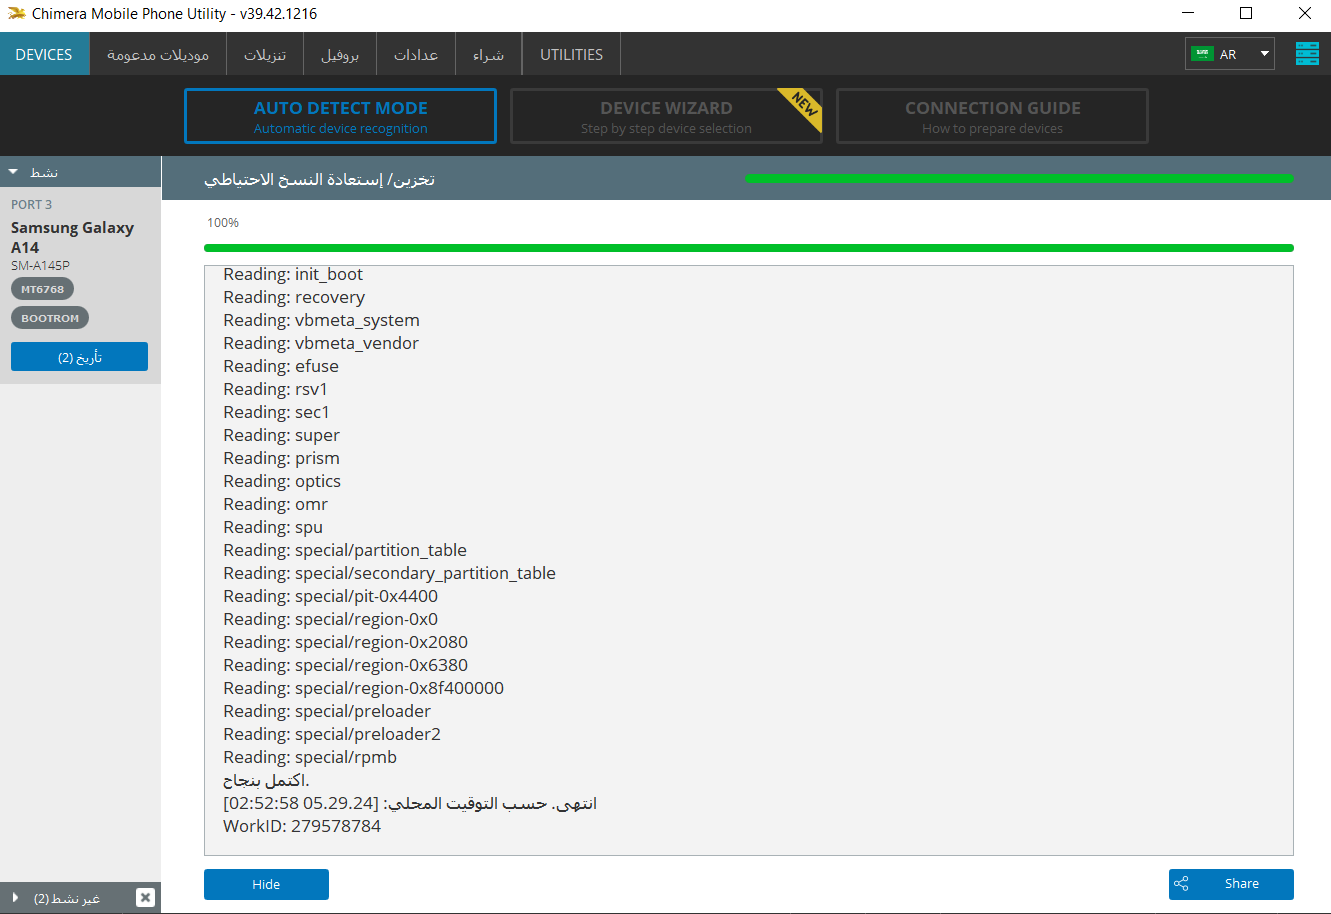The image size is (1331, 914).
Task: Click the share icon on Share button
Action: pyautogui.click(x=1181, y=884)
